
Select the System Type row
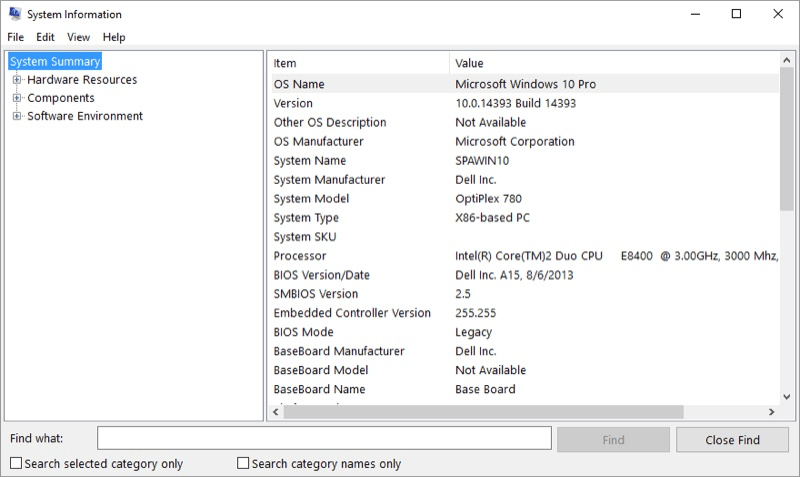525,218
